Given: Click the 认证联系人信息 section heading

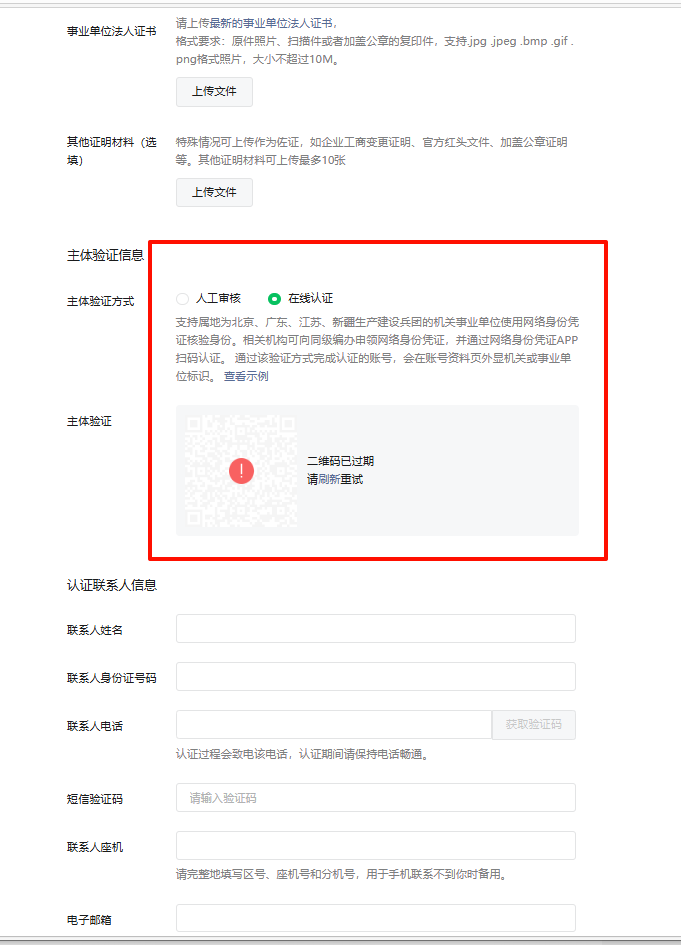Looking at the screenshot, I should [111, 585].
